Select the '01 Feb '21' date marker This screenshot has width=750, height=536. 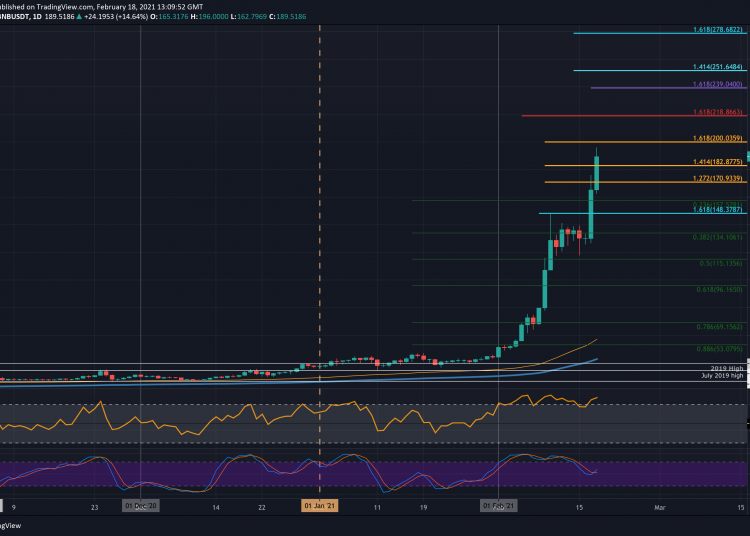tap(498, 507)
